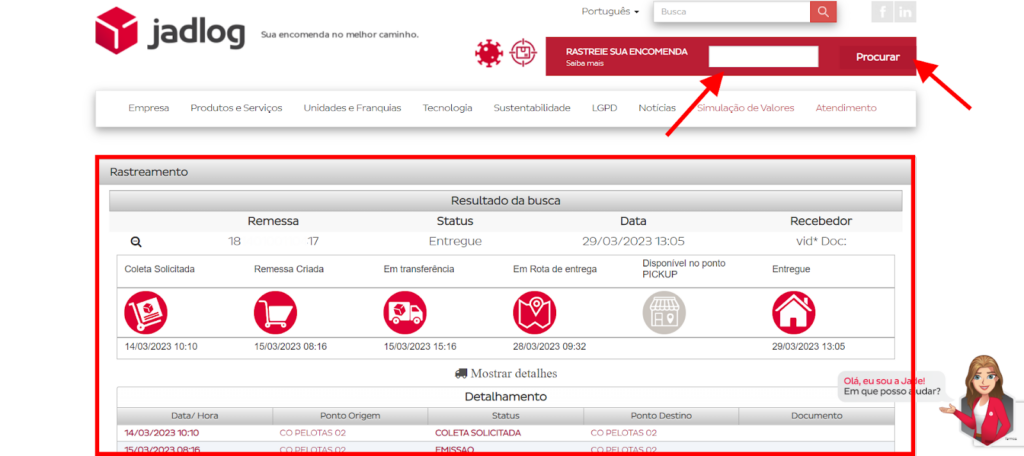Open the Português language dropdown

pos(611,12)
